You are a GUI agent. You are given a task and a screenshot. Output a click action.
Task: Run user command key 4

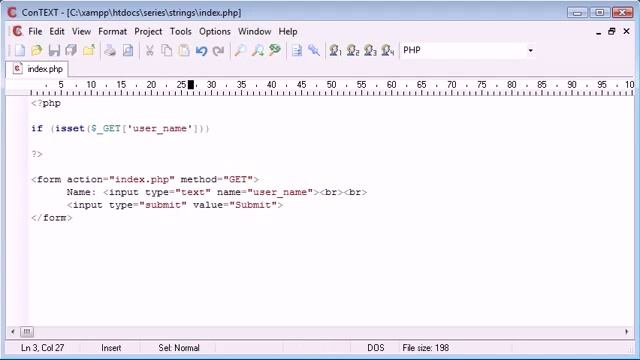pos(388,50)
